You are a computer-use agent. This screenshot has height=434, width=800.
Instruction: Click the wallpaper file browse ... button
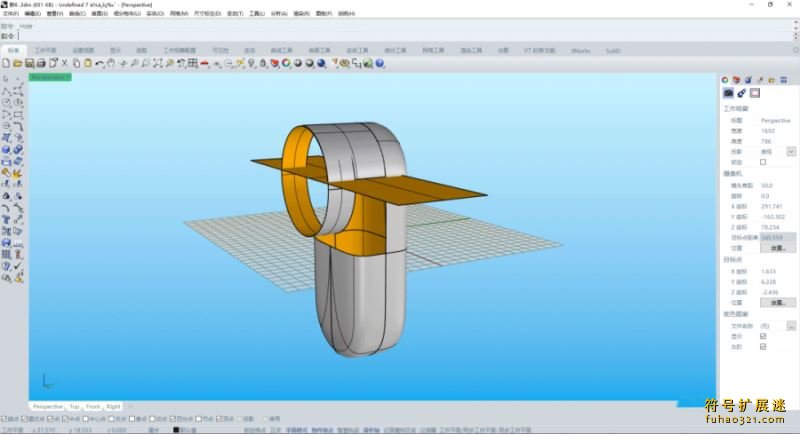tap(791, 325)
